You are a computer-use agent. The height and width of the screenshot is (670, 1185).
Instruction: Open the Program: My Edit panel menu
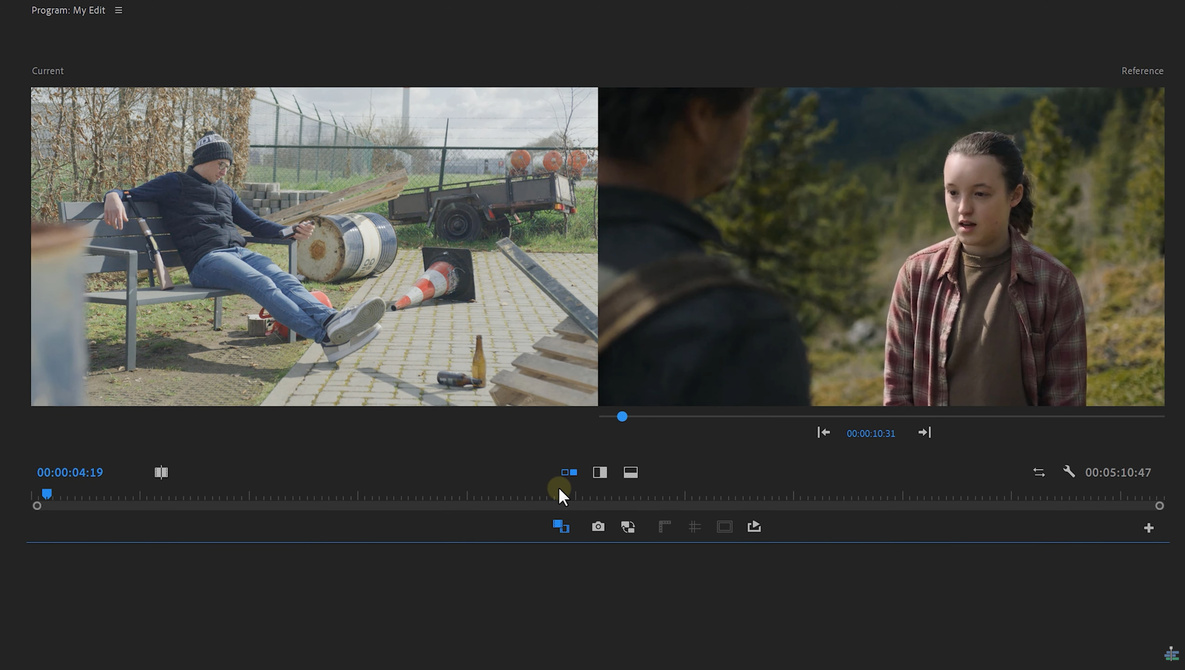click(x=118, y=10)
